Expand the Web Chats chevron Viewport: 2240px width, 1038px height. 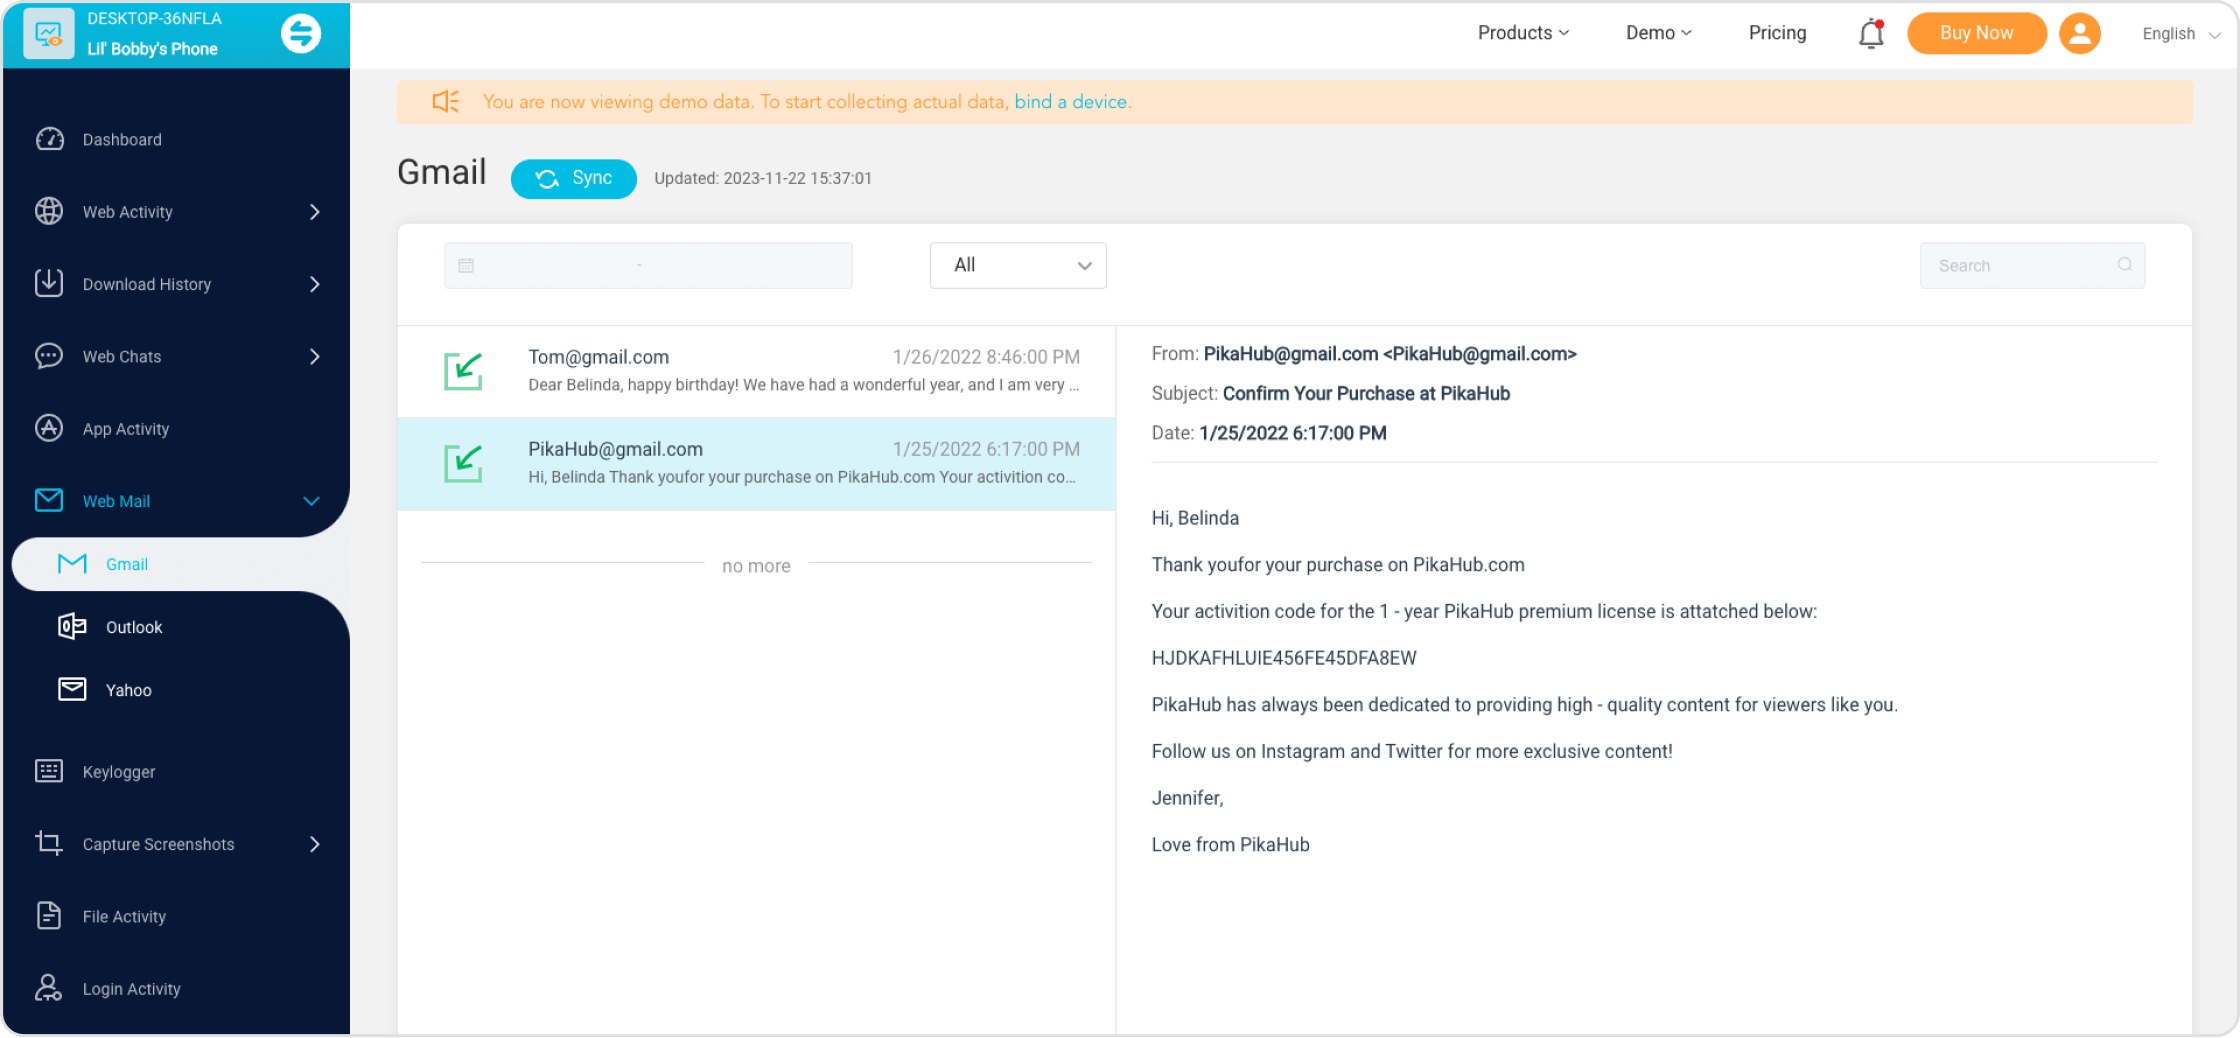(x=315, y=357)
